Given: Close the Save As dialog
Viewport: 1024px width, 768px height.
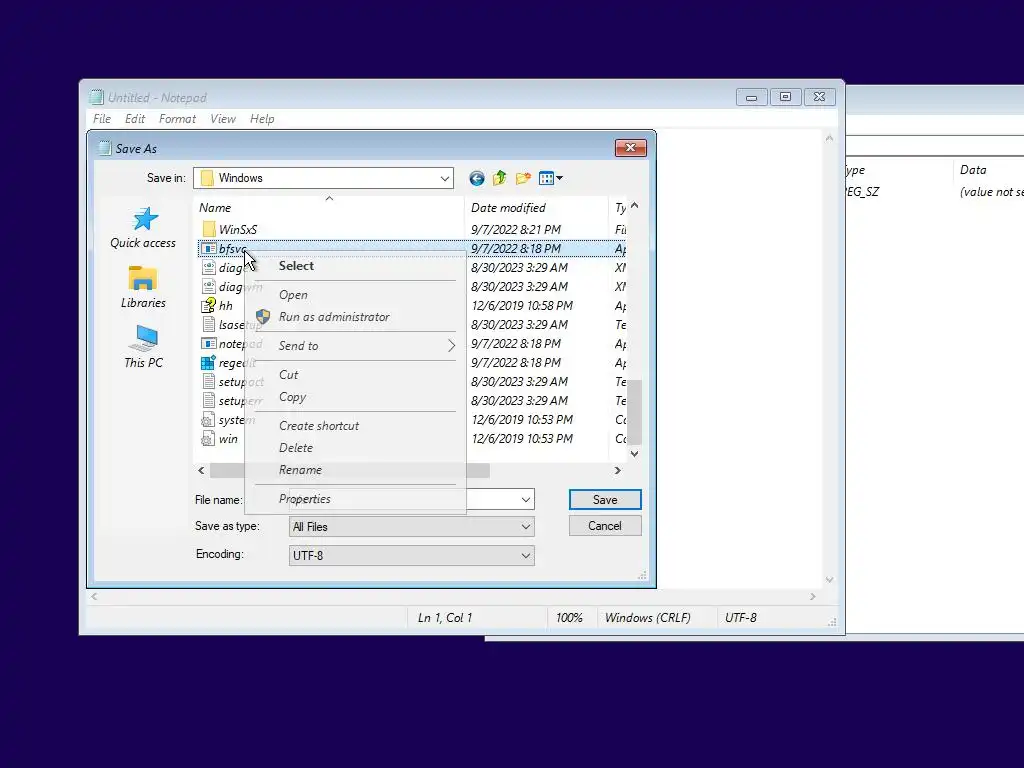Looking at the screenshot, I should pyautogui.click(x=630, y=148).
